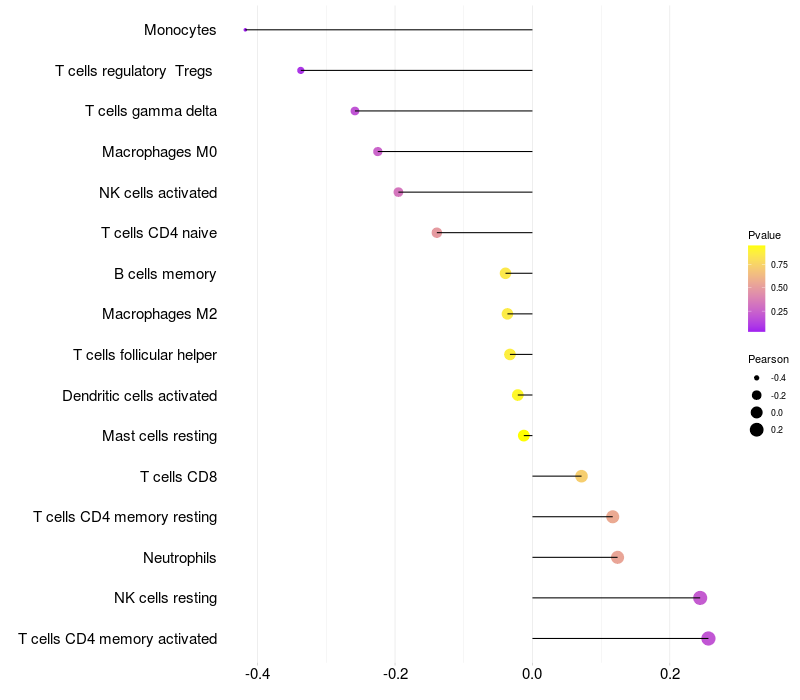Click the yellow B cells memory dot
800x700 pixels.
click(505, 273)
